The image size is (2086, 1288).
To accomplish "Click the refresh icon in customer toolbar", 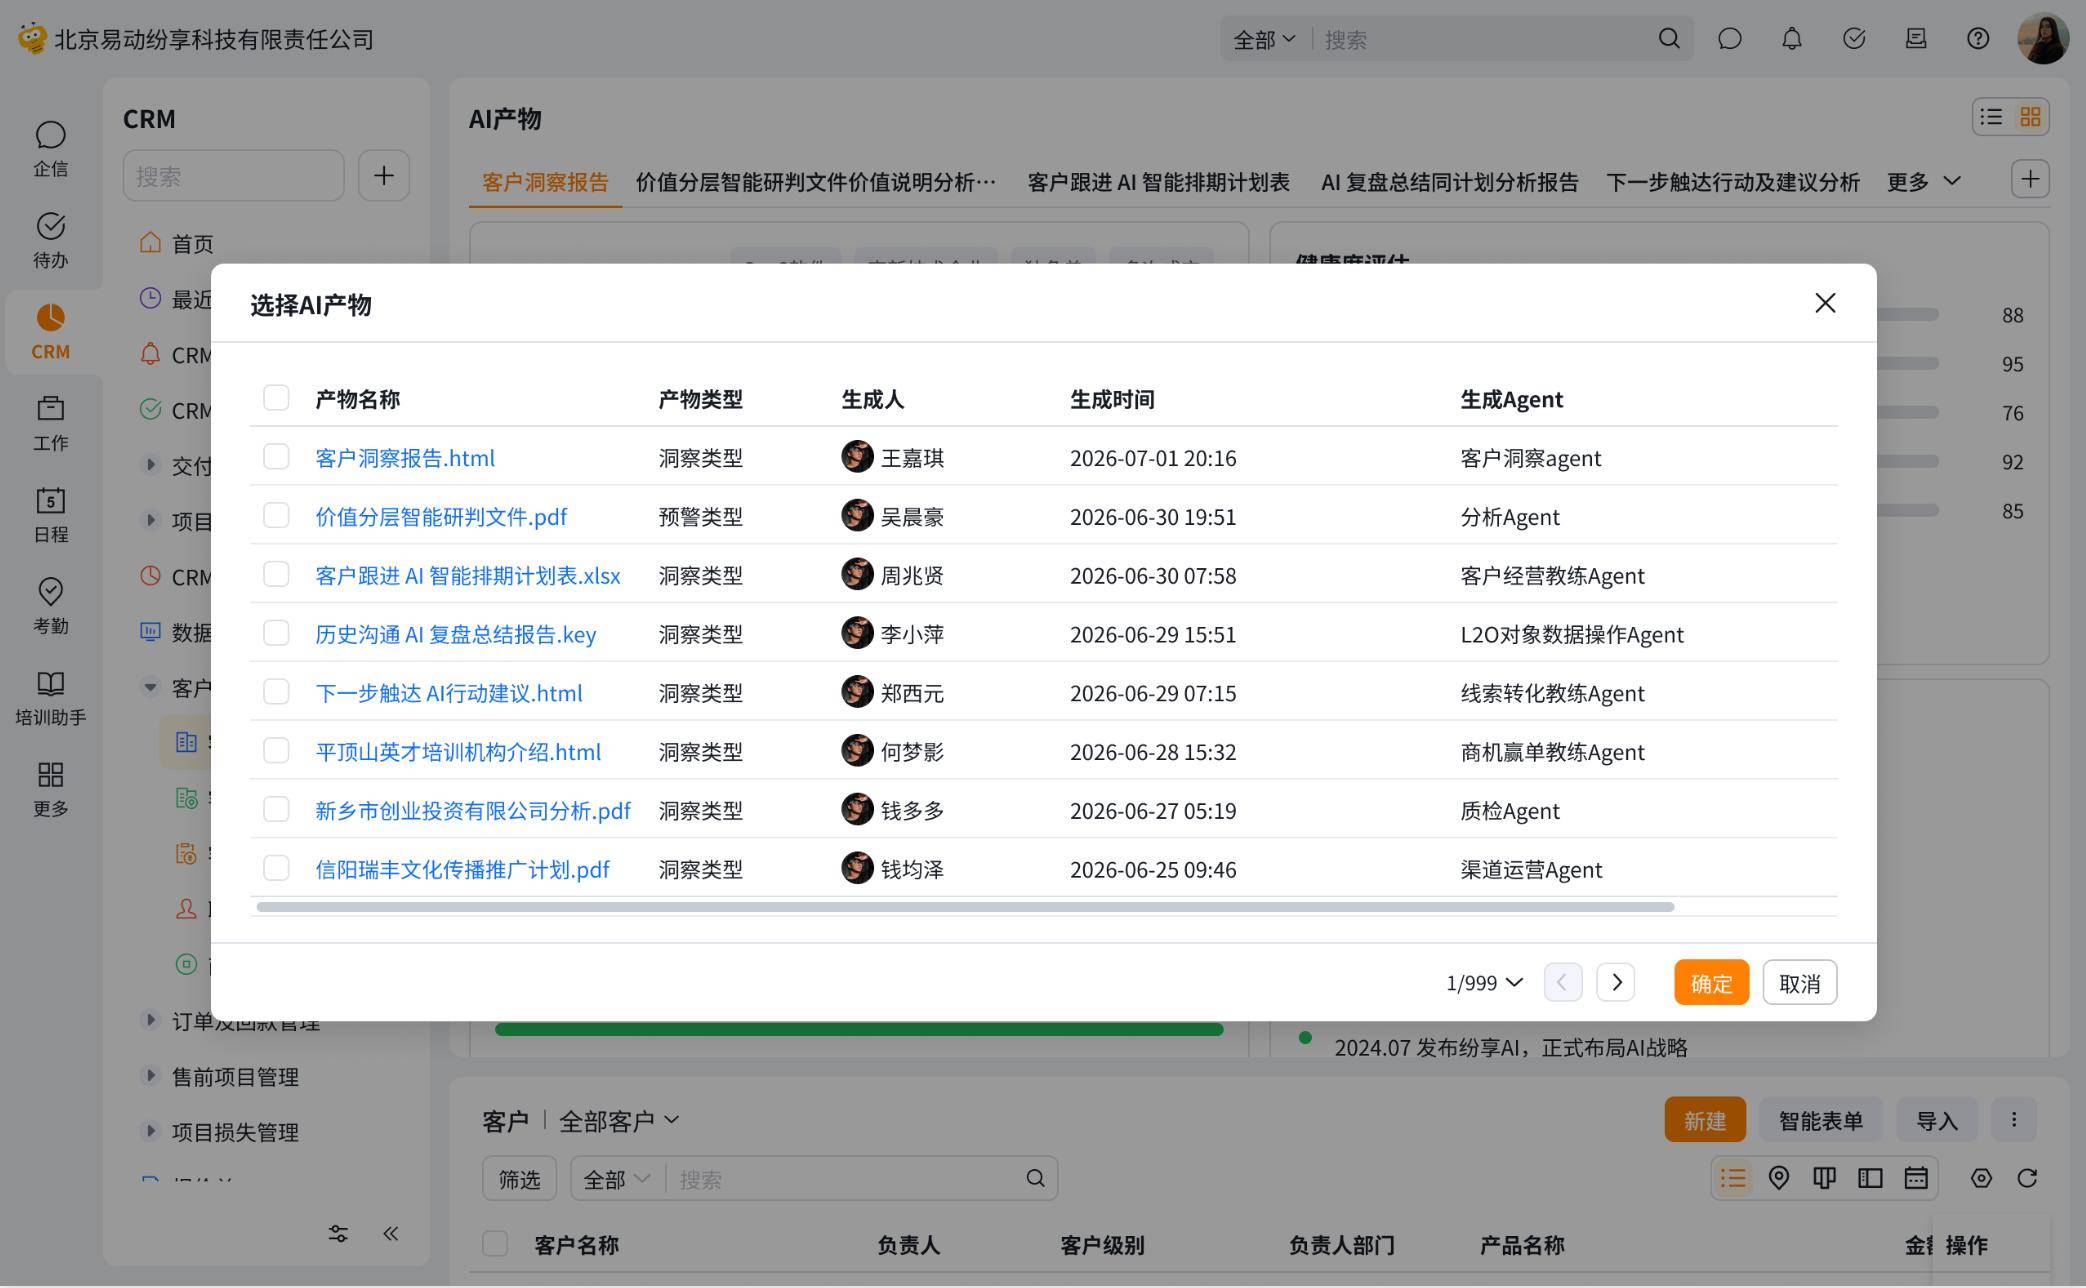I will pos(2027,1178).
